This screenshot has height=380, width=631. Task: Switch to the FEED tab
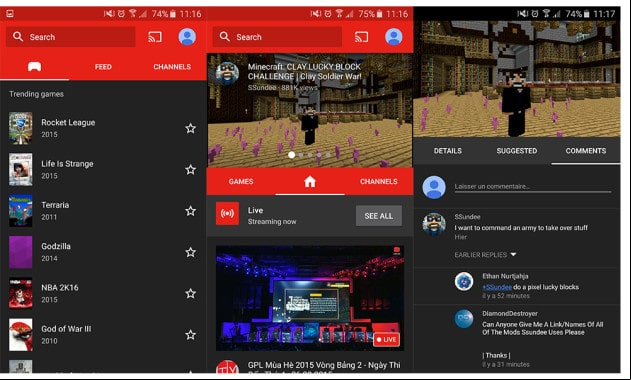point(103,67)
